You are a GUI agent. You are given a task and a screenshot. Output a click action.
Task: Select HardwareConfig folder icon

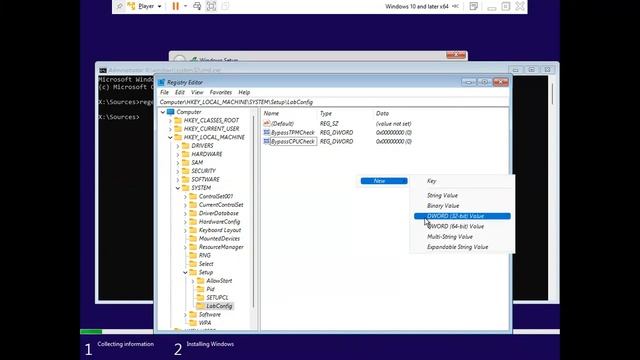point(193,222)
